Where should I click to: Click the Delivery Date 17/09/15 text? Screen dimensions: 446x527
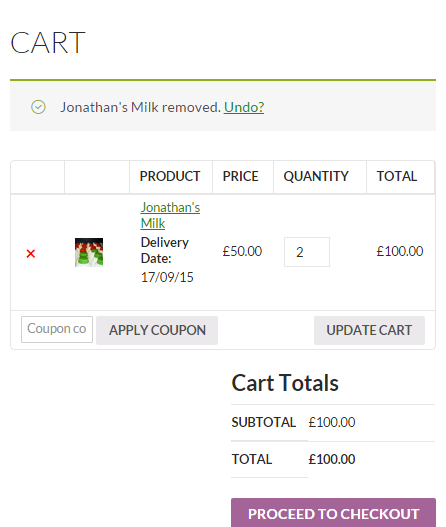point(167,260)
